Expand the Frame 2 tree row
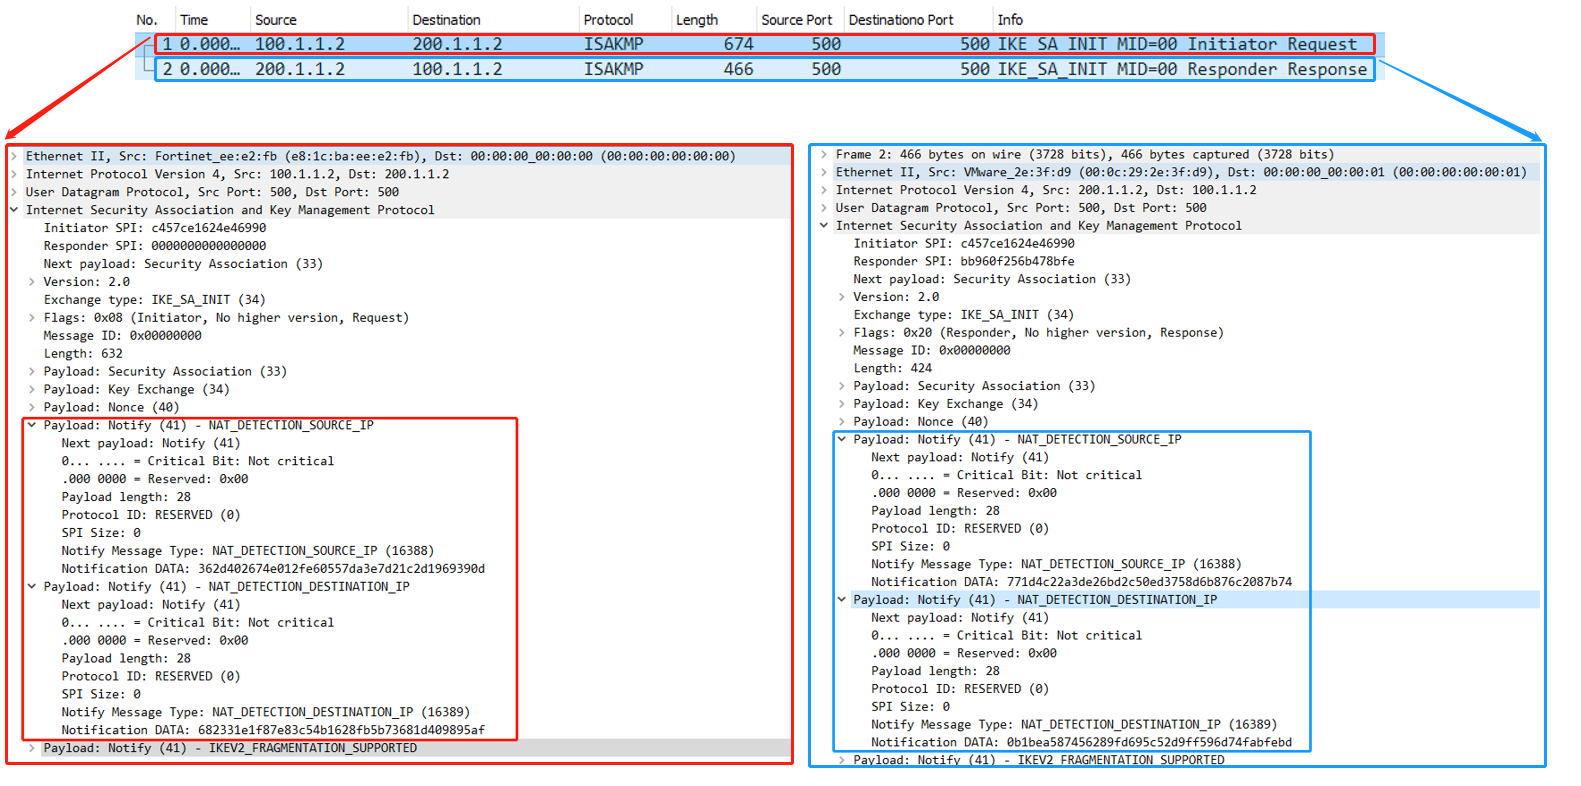This screenshot has width=1581, height=786. 823,155
